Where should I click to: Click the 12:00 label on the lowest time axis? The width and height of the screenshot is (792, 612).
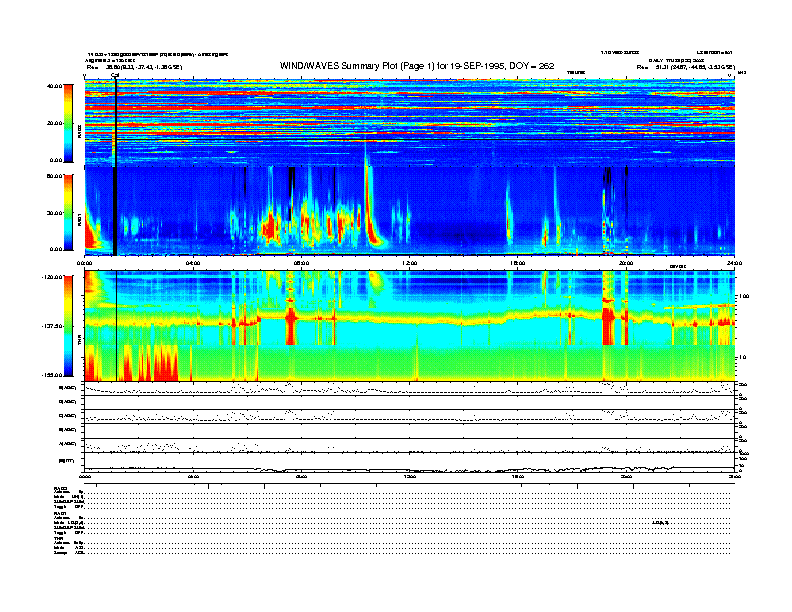410,477
